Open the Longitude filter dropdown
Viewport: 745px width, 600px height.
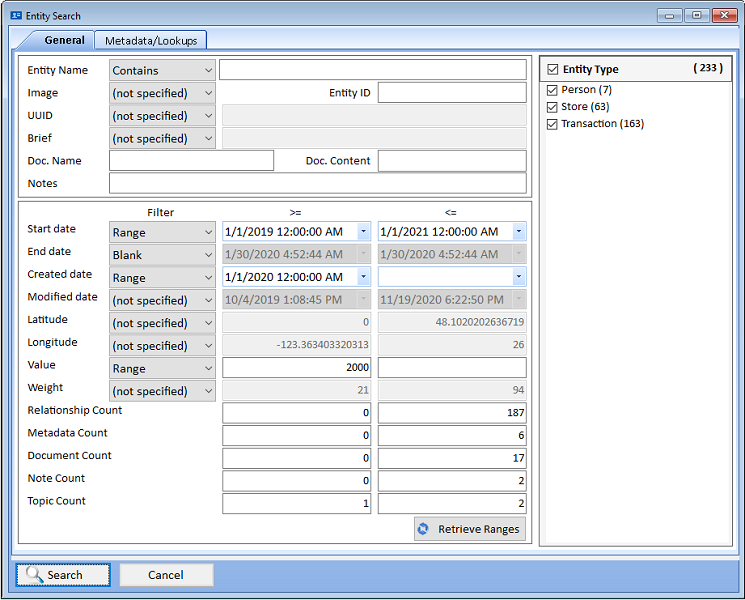coord(162,346)
